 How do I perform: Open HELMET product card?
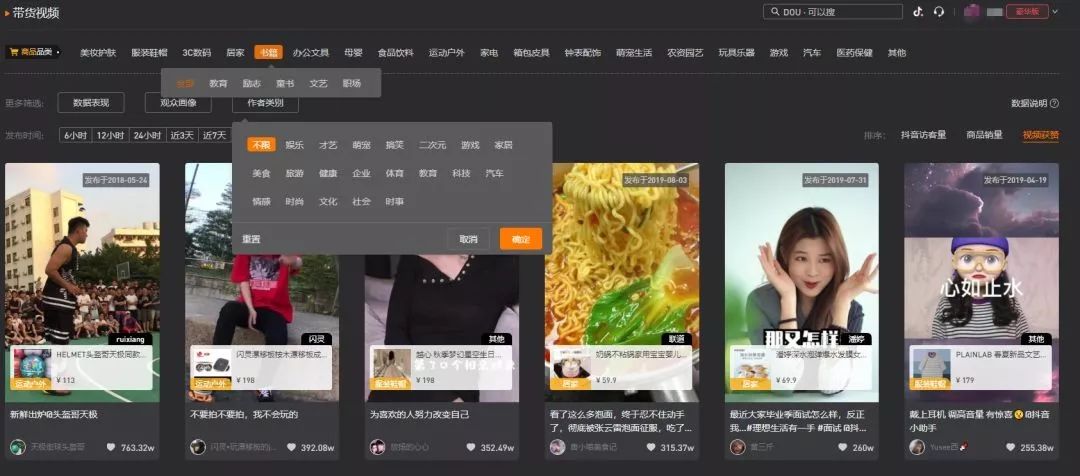pos(81,368)
